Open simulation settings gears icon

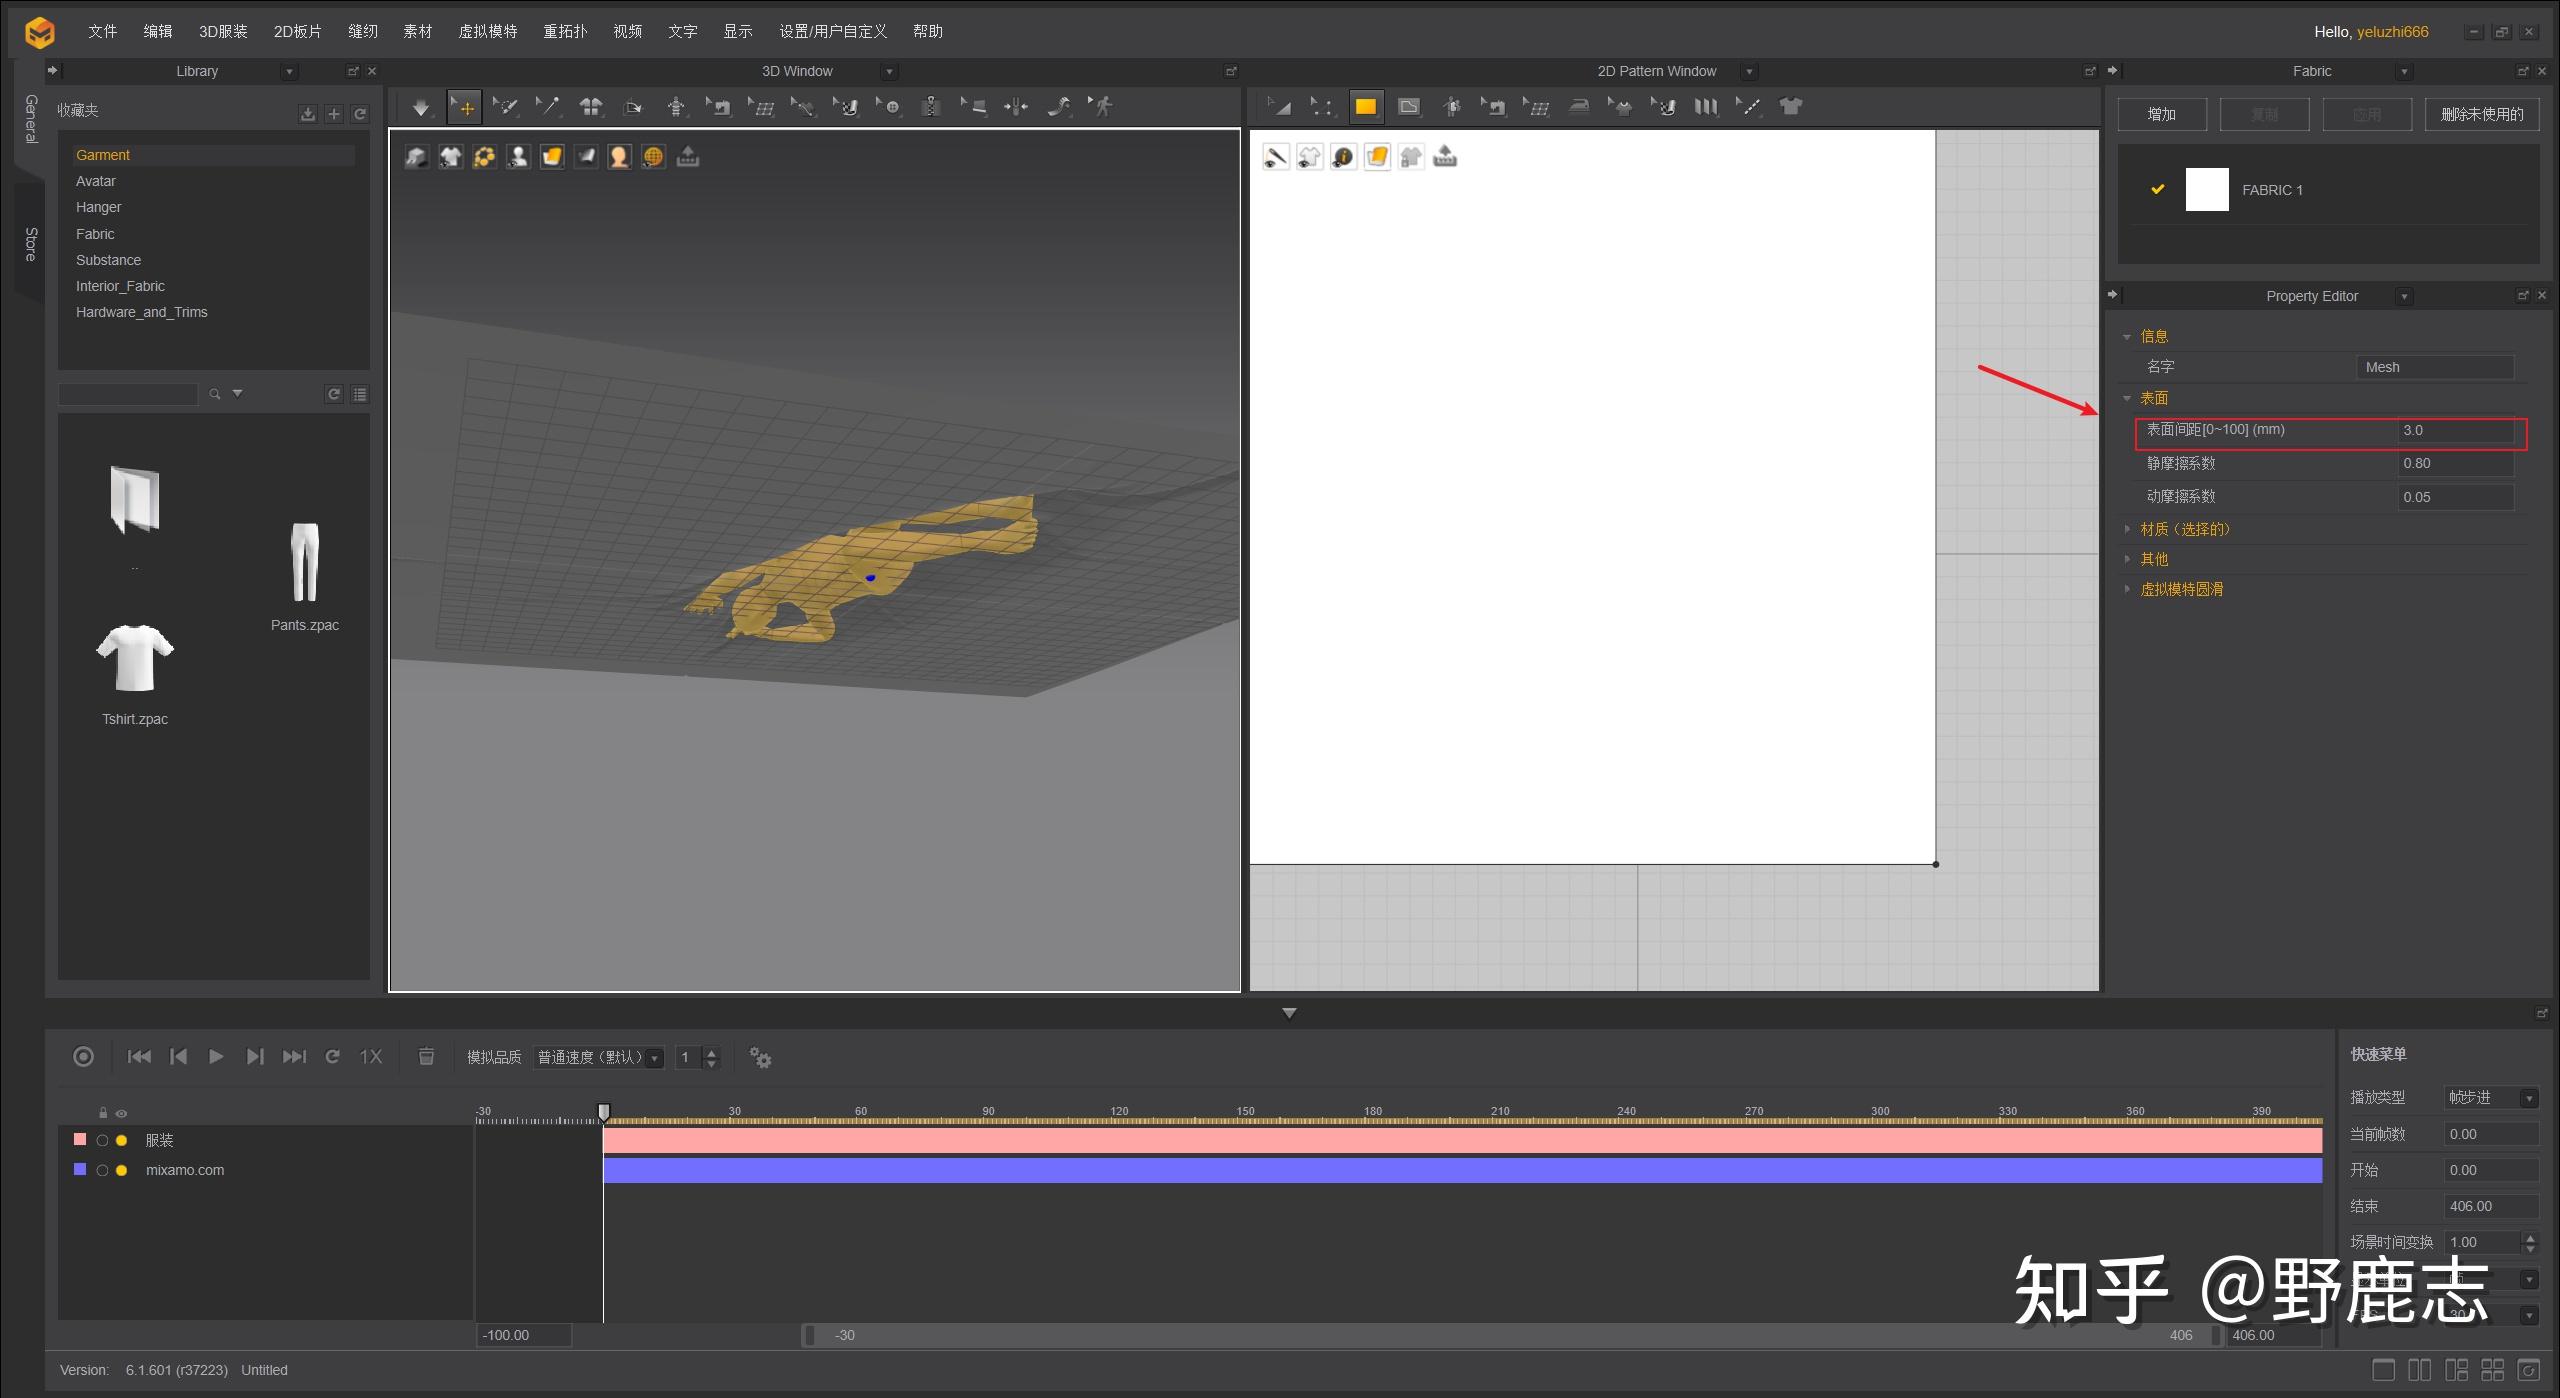coord(760,1057)
